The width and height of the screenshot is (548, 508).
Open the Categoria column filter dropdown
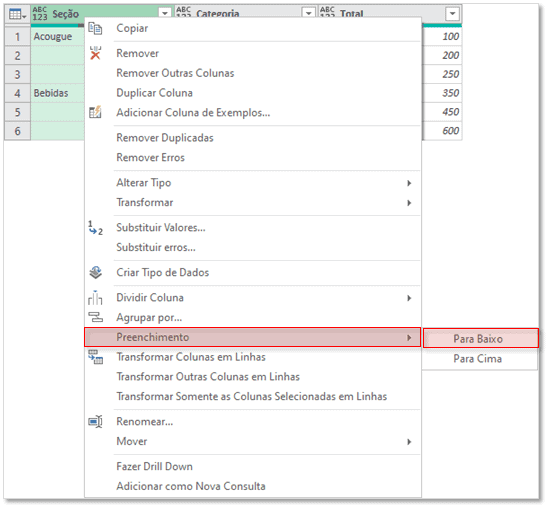[309, 13]
